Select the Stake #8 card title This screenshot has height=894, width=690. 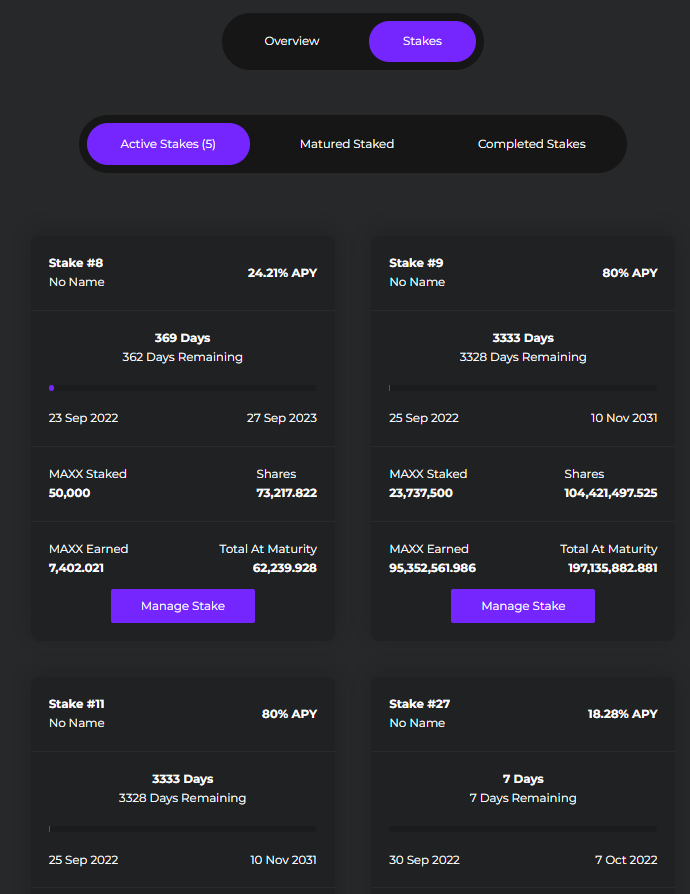(x=76, y=263)
